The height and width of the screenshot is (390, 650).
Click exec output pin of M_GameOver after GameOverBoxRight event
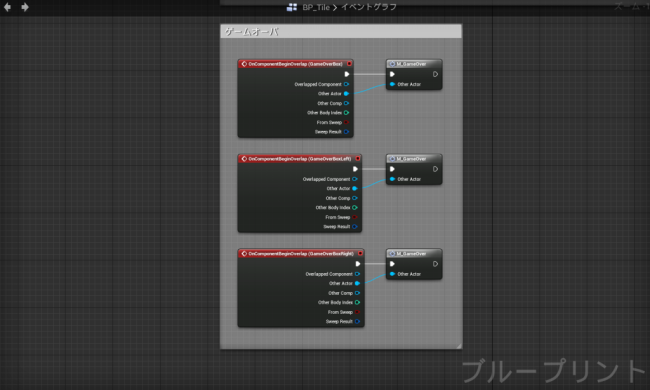coord(435,264)
